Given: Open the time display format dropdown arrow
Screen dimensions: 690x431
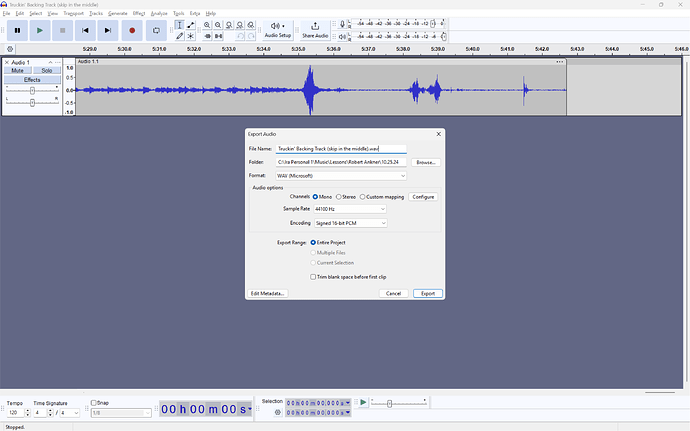Looking at the screenshot, I should pos(250,409).
